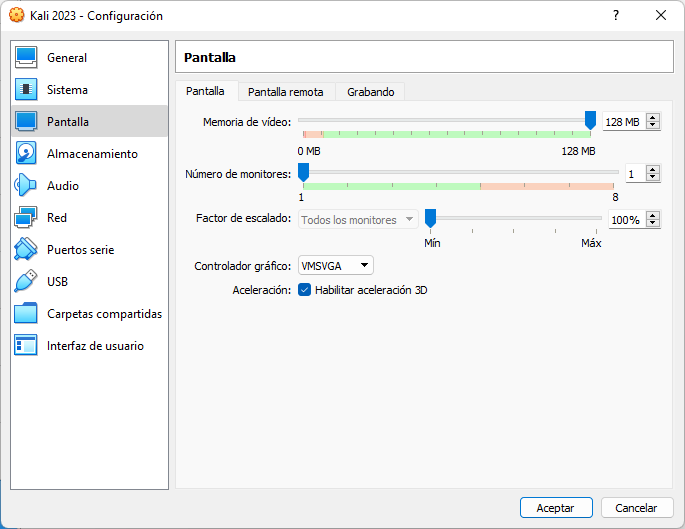The image size is (685, 529).
Task: Select the Carpetas compartidas folder icon
Action: 26,313
